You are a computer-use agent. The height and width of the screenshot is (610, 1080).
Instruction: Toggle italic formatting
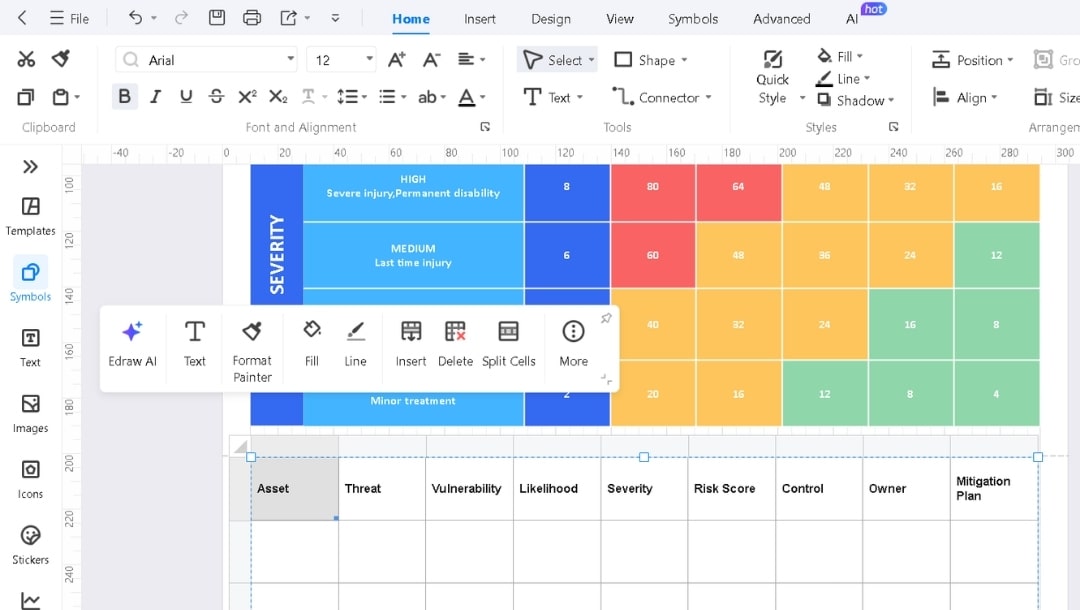[x=153, y=96]
